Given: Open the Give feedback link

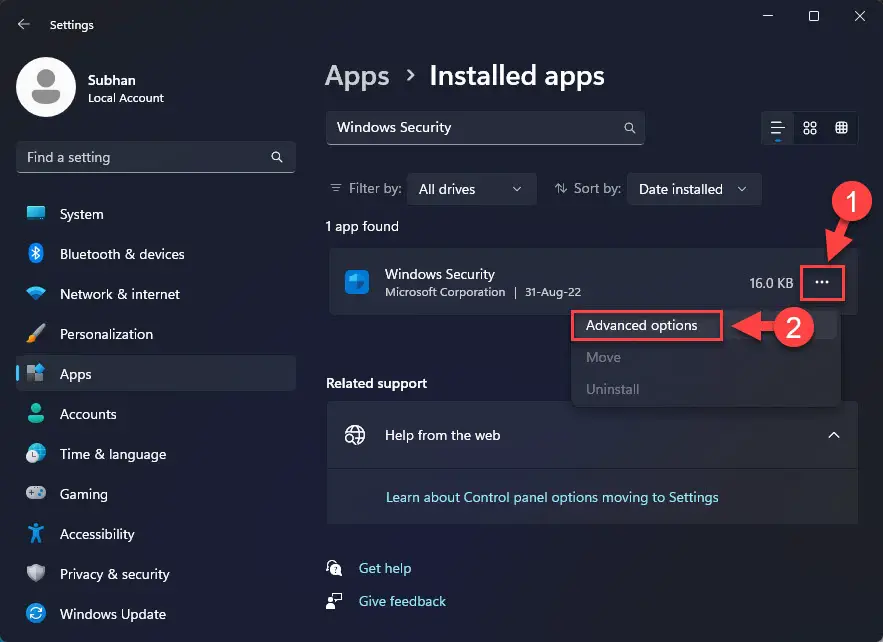Looking at the screenshot, I should point(402,601).
